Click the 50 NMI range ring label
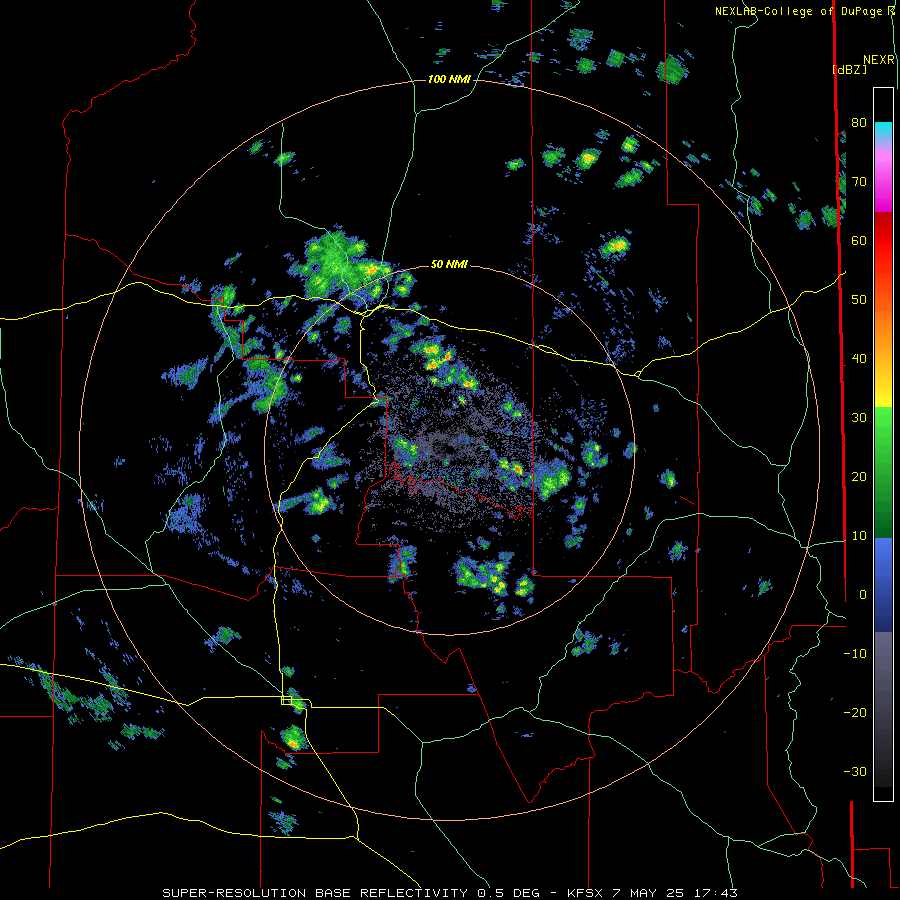This screenshot has width=900, height=900. click(449, 264)
